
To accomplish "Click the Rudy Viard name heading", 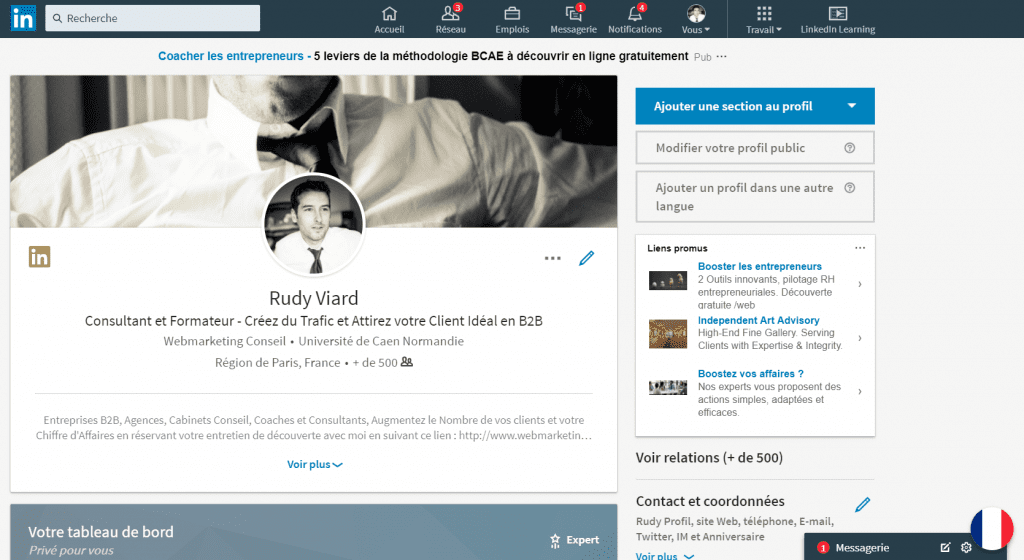I will pyautogui.click(x=313, y=298).
